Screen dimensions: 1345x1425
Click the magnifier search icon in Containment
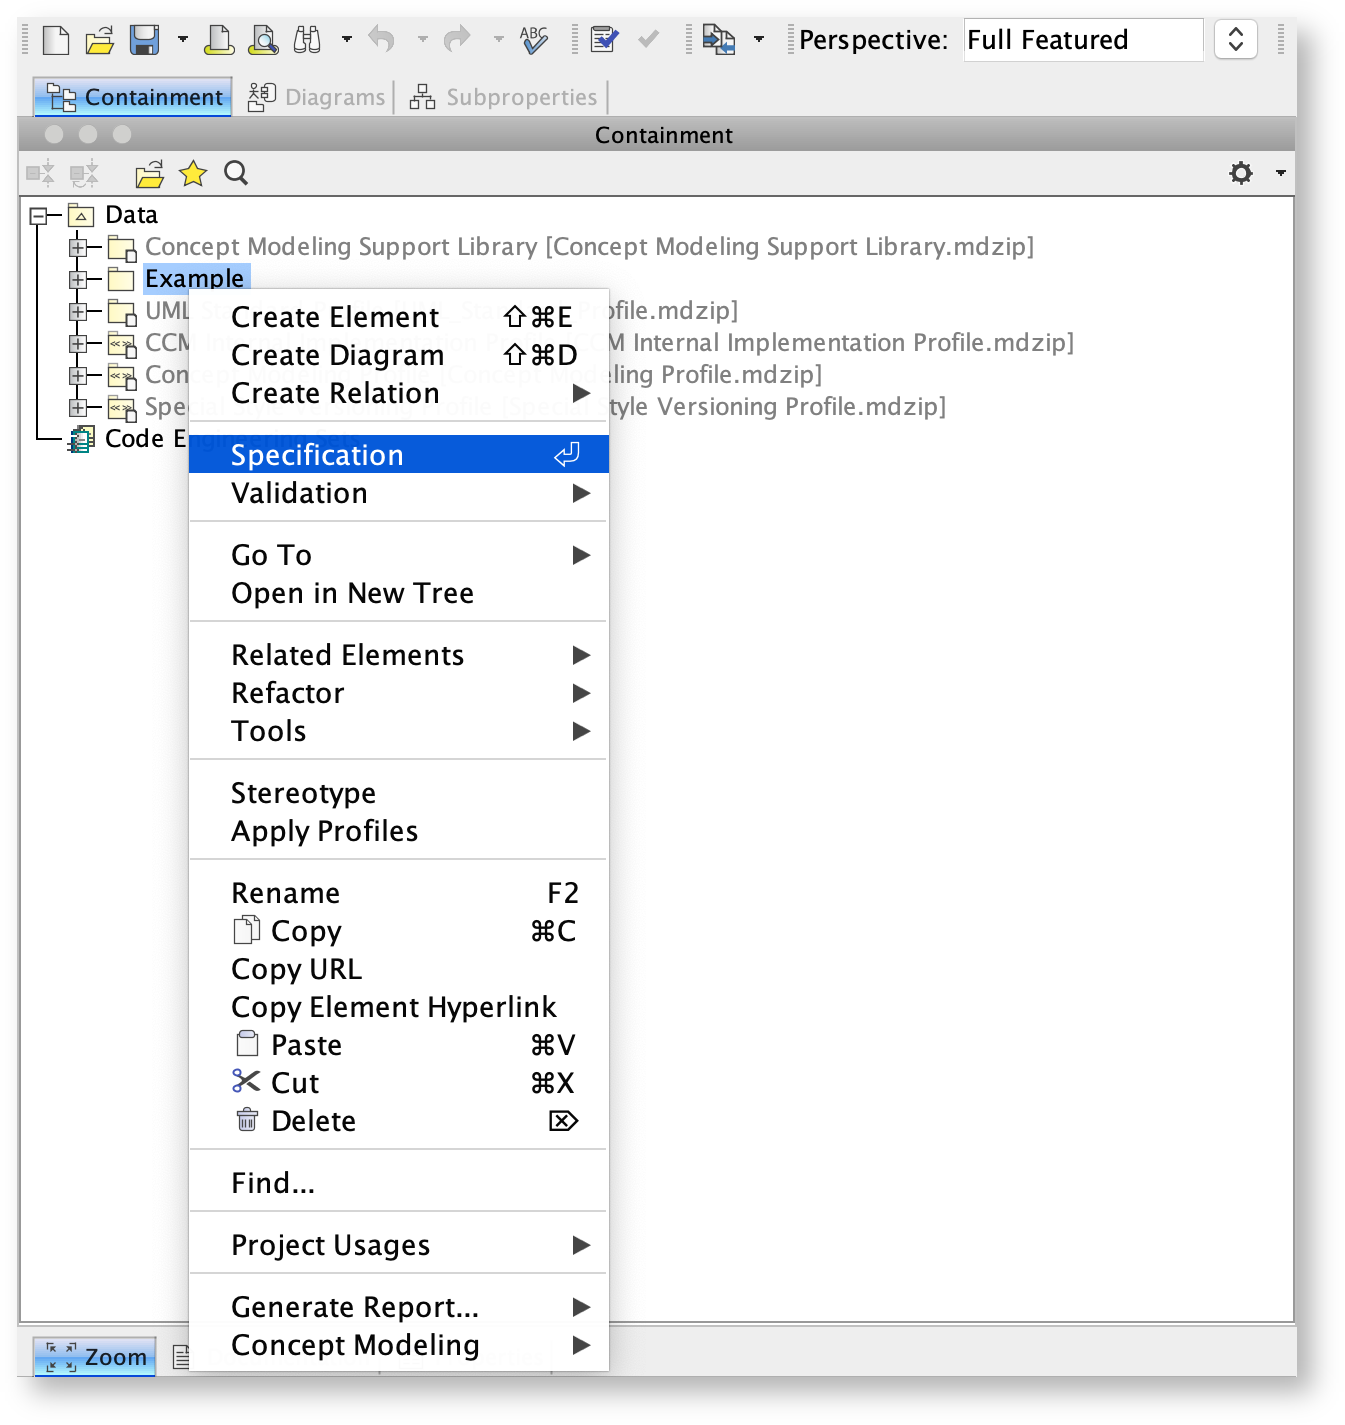tap(236, 173)
